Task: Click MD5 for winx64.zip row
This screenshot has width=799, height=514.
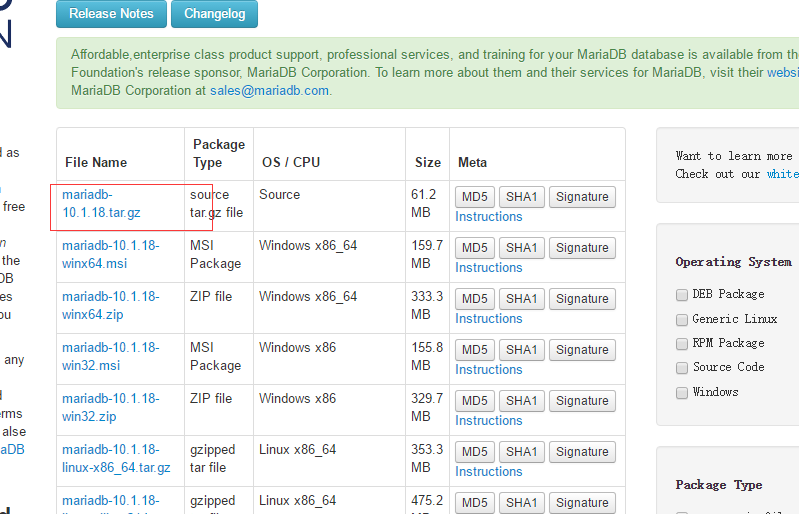Action: coord(474,299)
